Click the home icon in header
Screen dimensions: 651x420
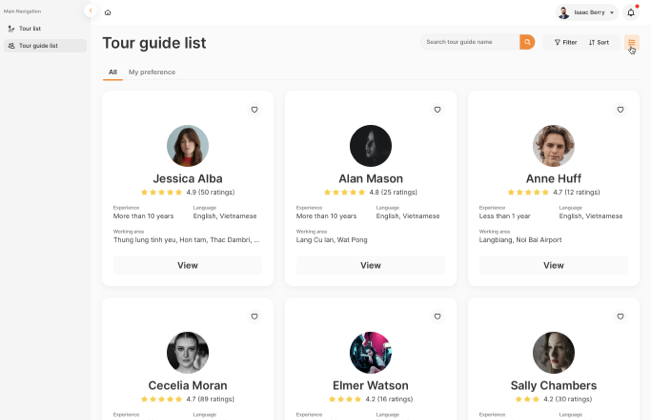(108, 12)
